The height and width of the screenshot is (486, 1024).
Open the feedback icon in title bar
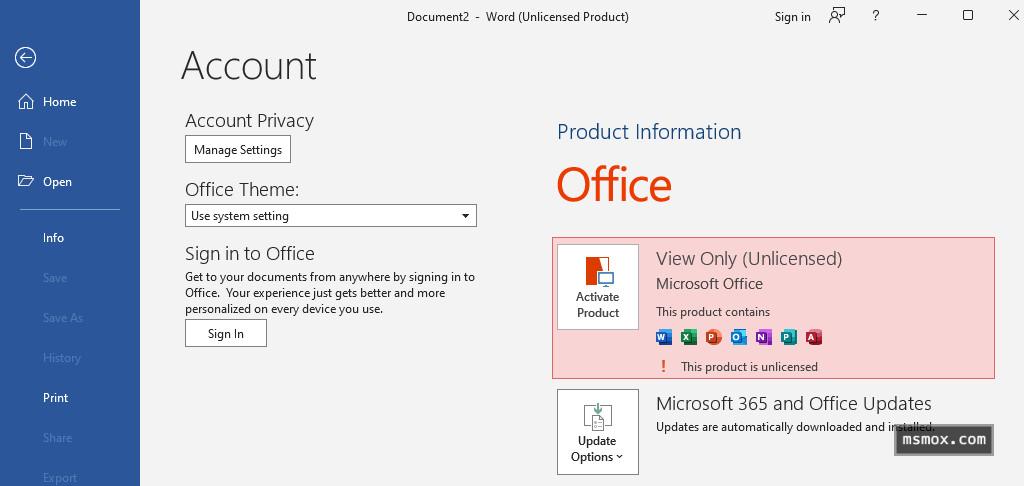pyautogui.click(x=837, y=16)
